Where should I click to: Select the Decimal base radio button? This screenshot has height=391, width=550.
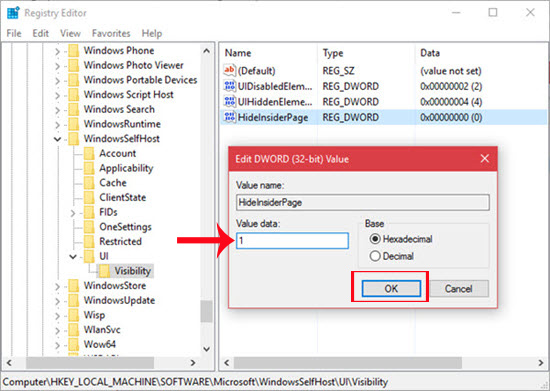pyautogui.click(x=375, y=256)
